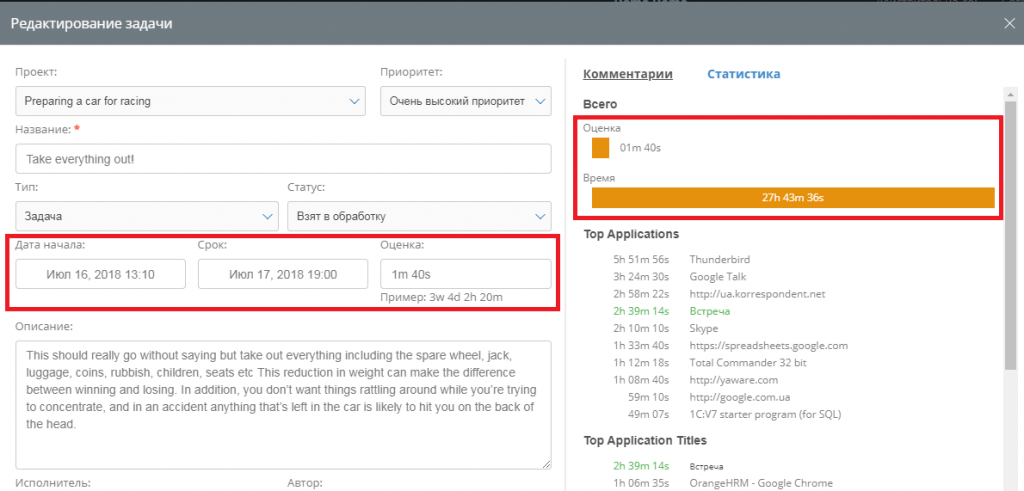Expand the Priority dropdown
Screen dimensions: 1024x491
[x=465, y=101]
